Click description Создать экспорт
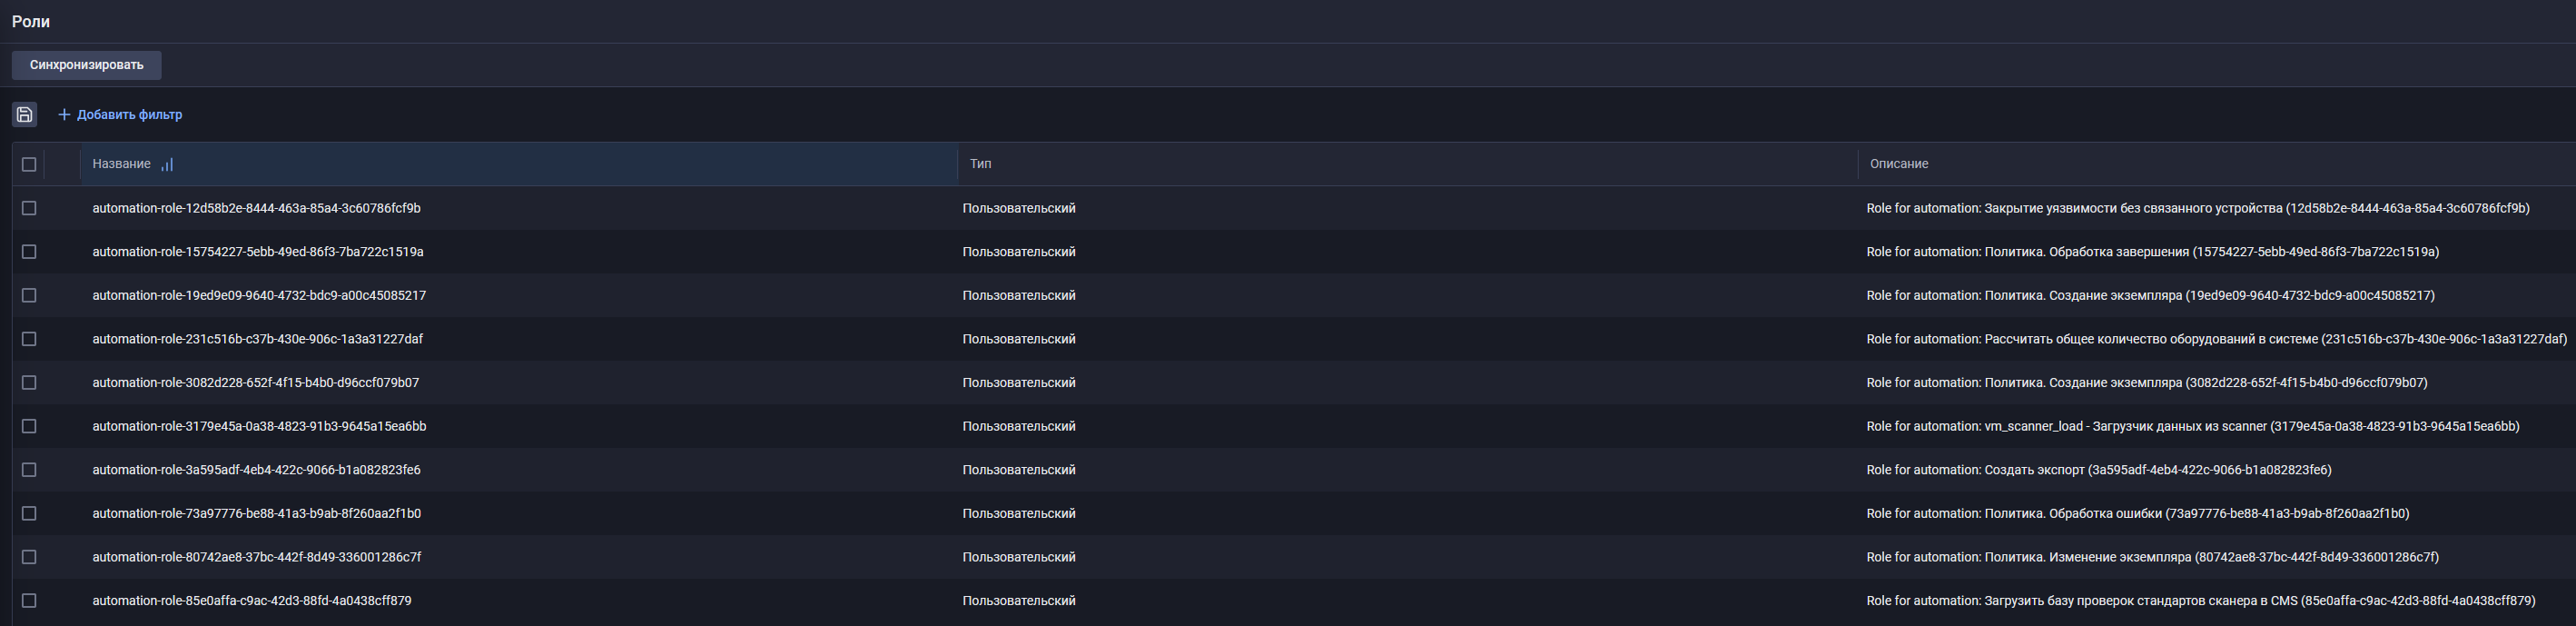The height and width of the screenshot is (626, 2576). pyautogui.click(x=2099, y=470)
